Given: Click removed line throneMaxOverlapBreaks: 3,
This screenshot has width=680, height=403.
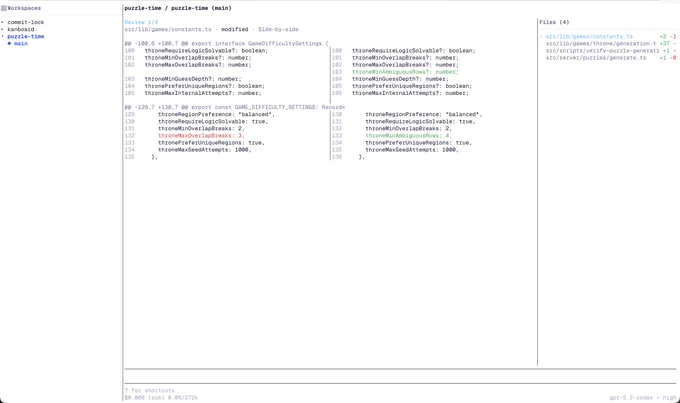Looking at the screenshot, I should point(201,135).
